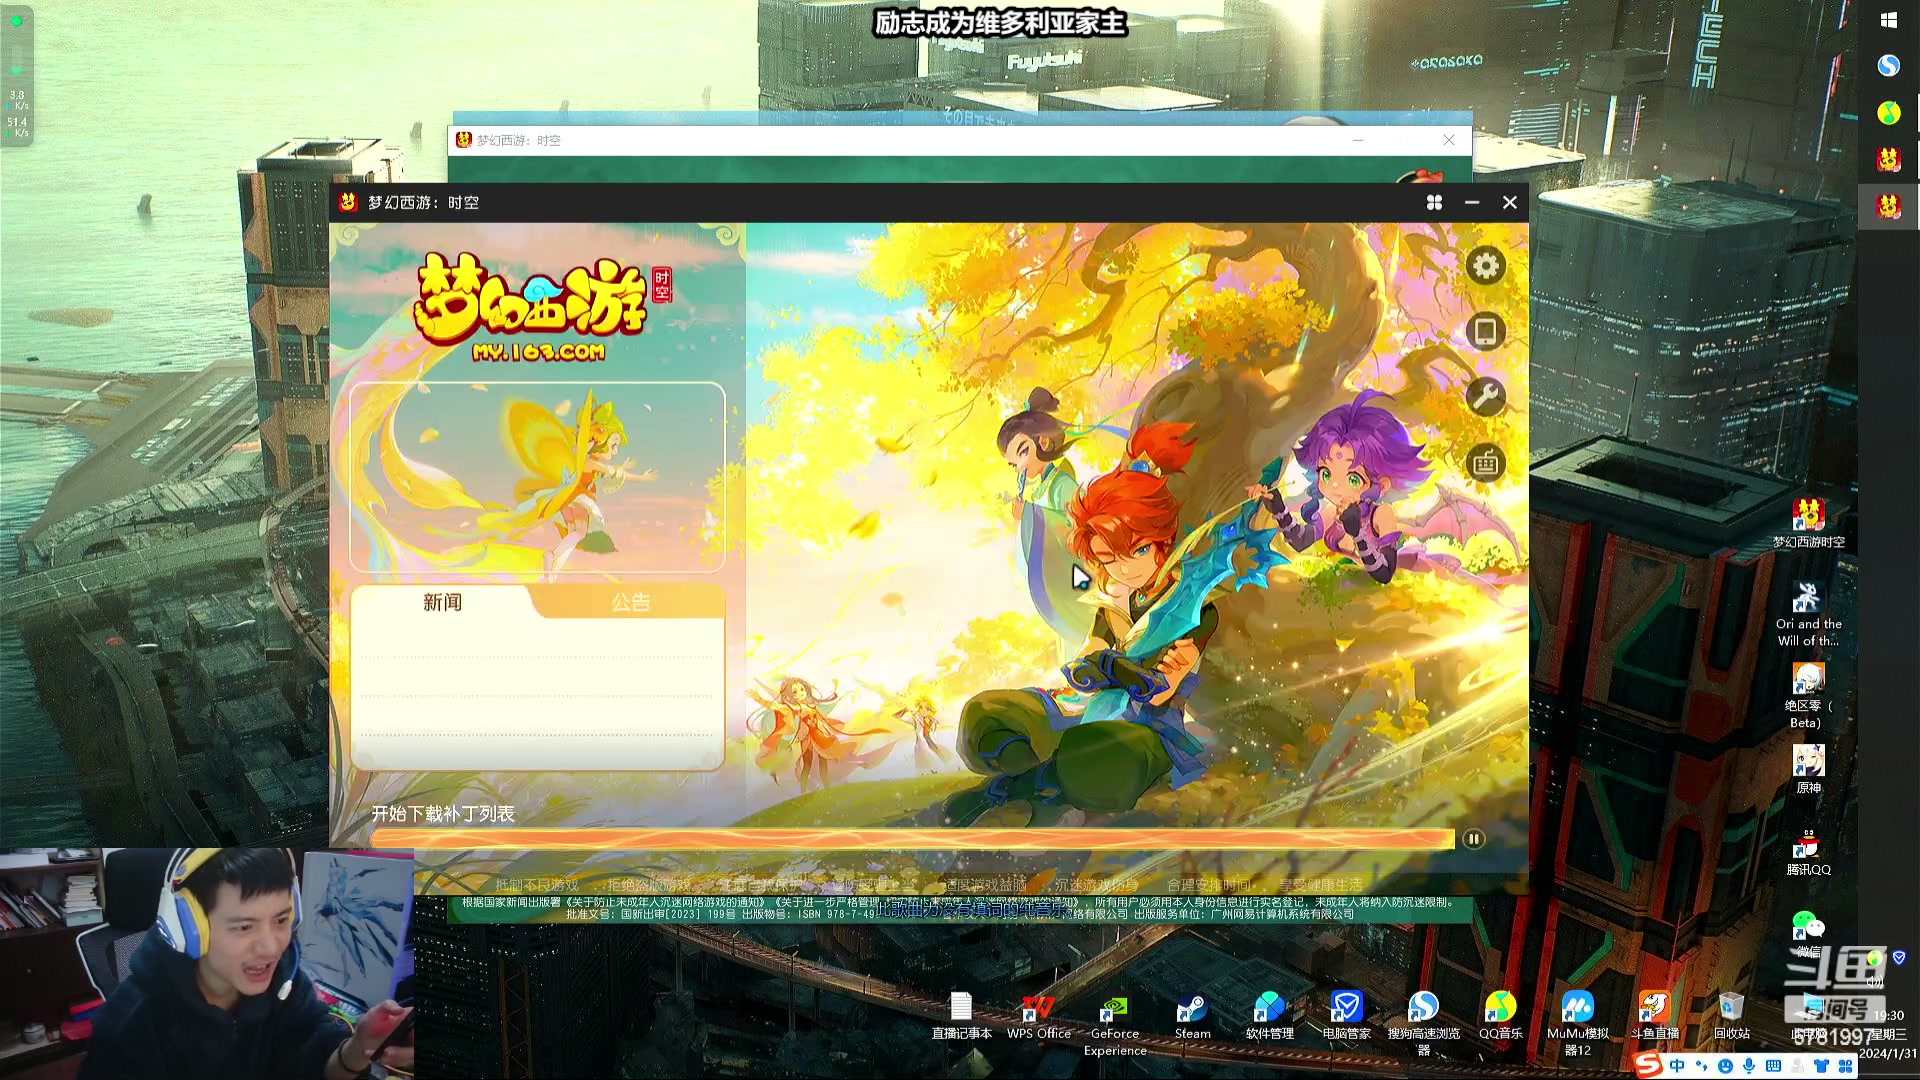
Task: Toggle the punctuation mode on Sogou toolbar
Action: (1701, 1066)
